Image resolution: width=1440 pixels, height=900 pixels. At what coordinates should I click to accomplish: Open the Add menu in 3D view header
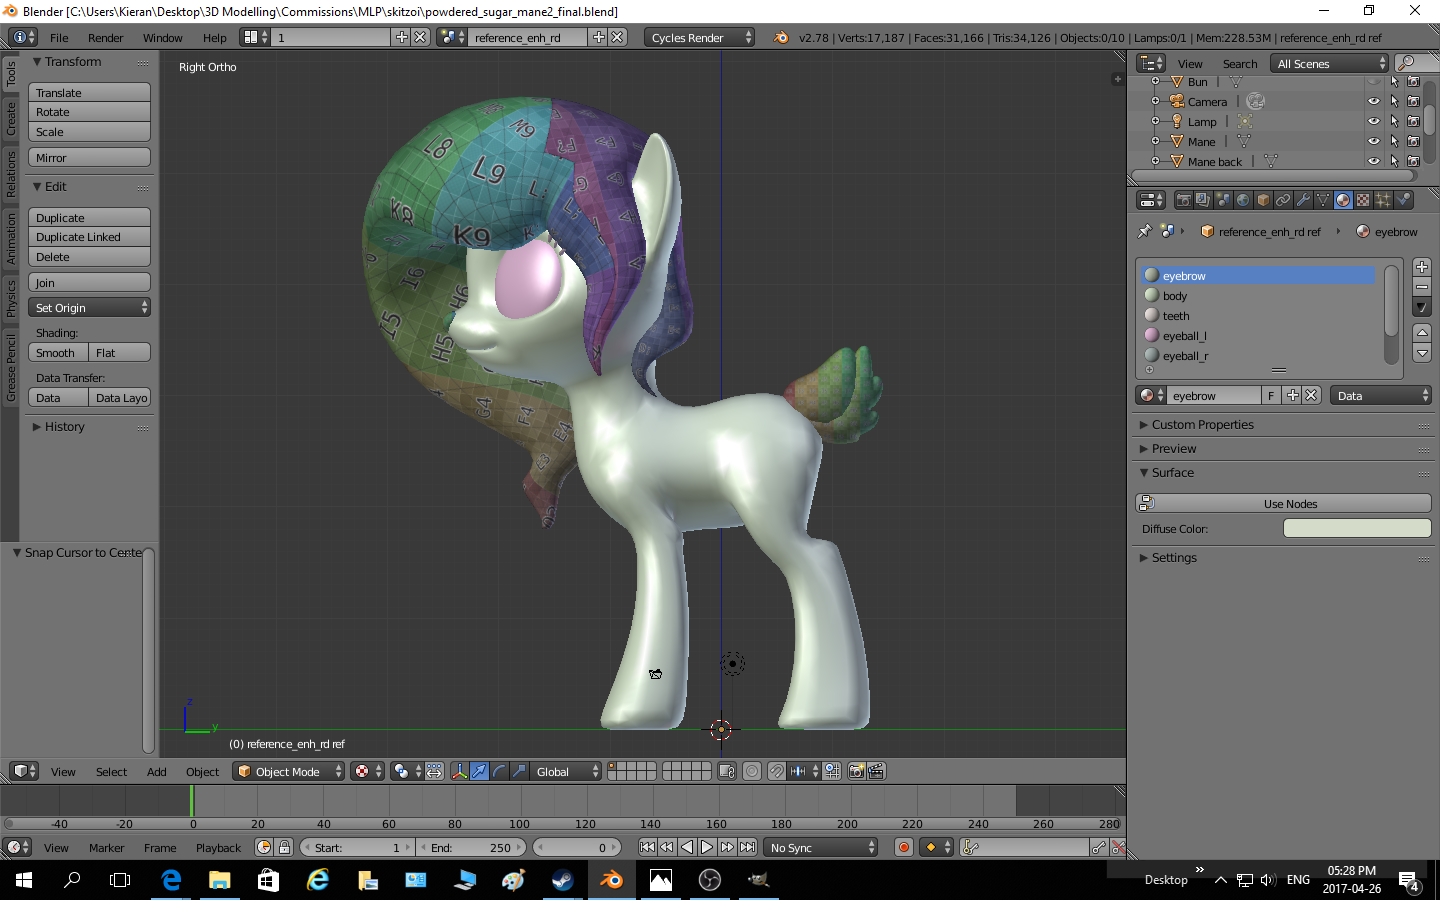[157, 771]
